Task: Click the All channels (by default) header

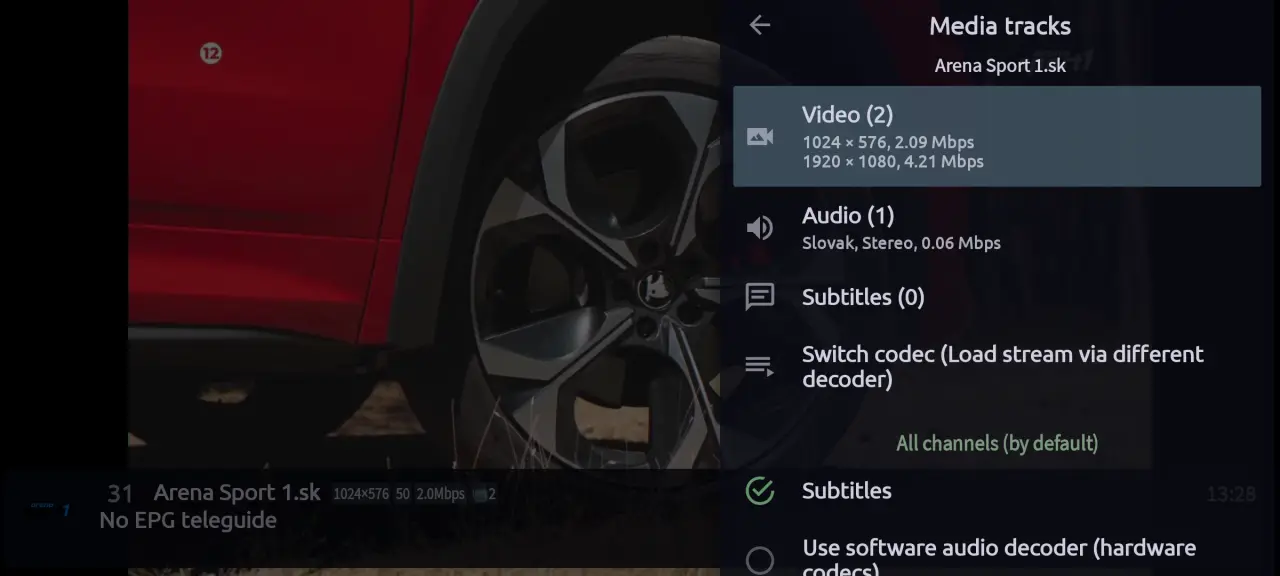Action: coord(997,443)
